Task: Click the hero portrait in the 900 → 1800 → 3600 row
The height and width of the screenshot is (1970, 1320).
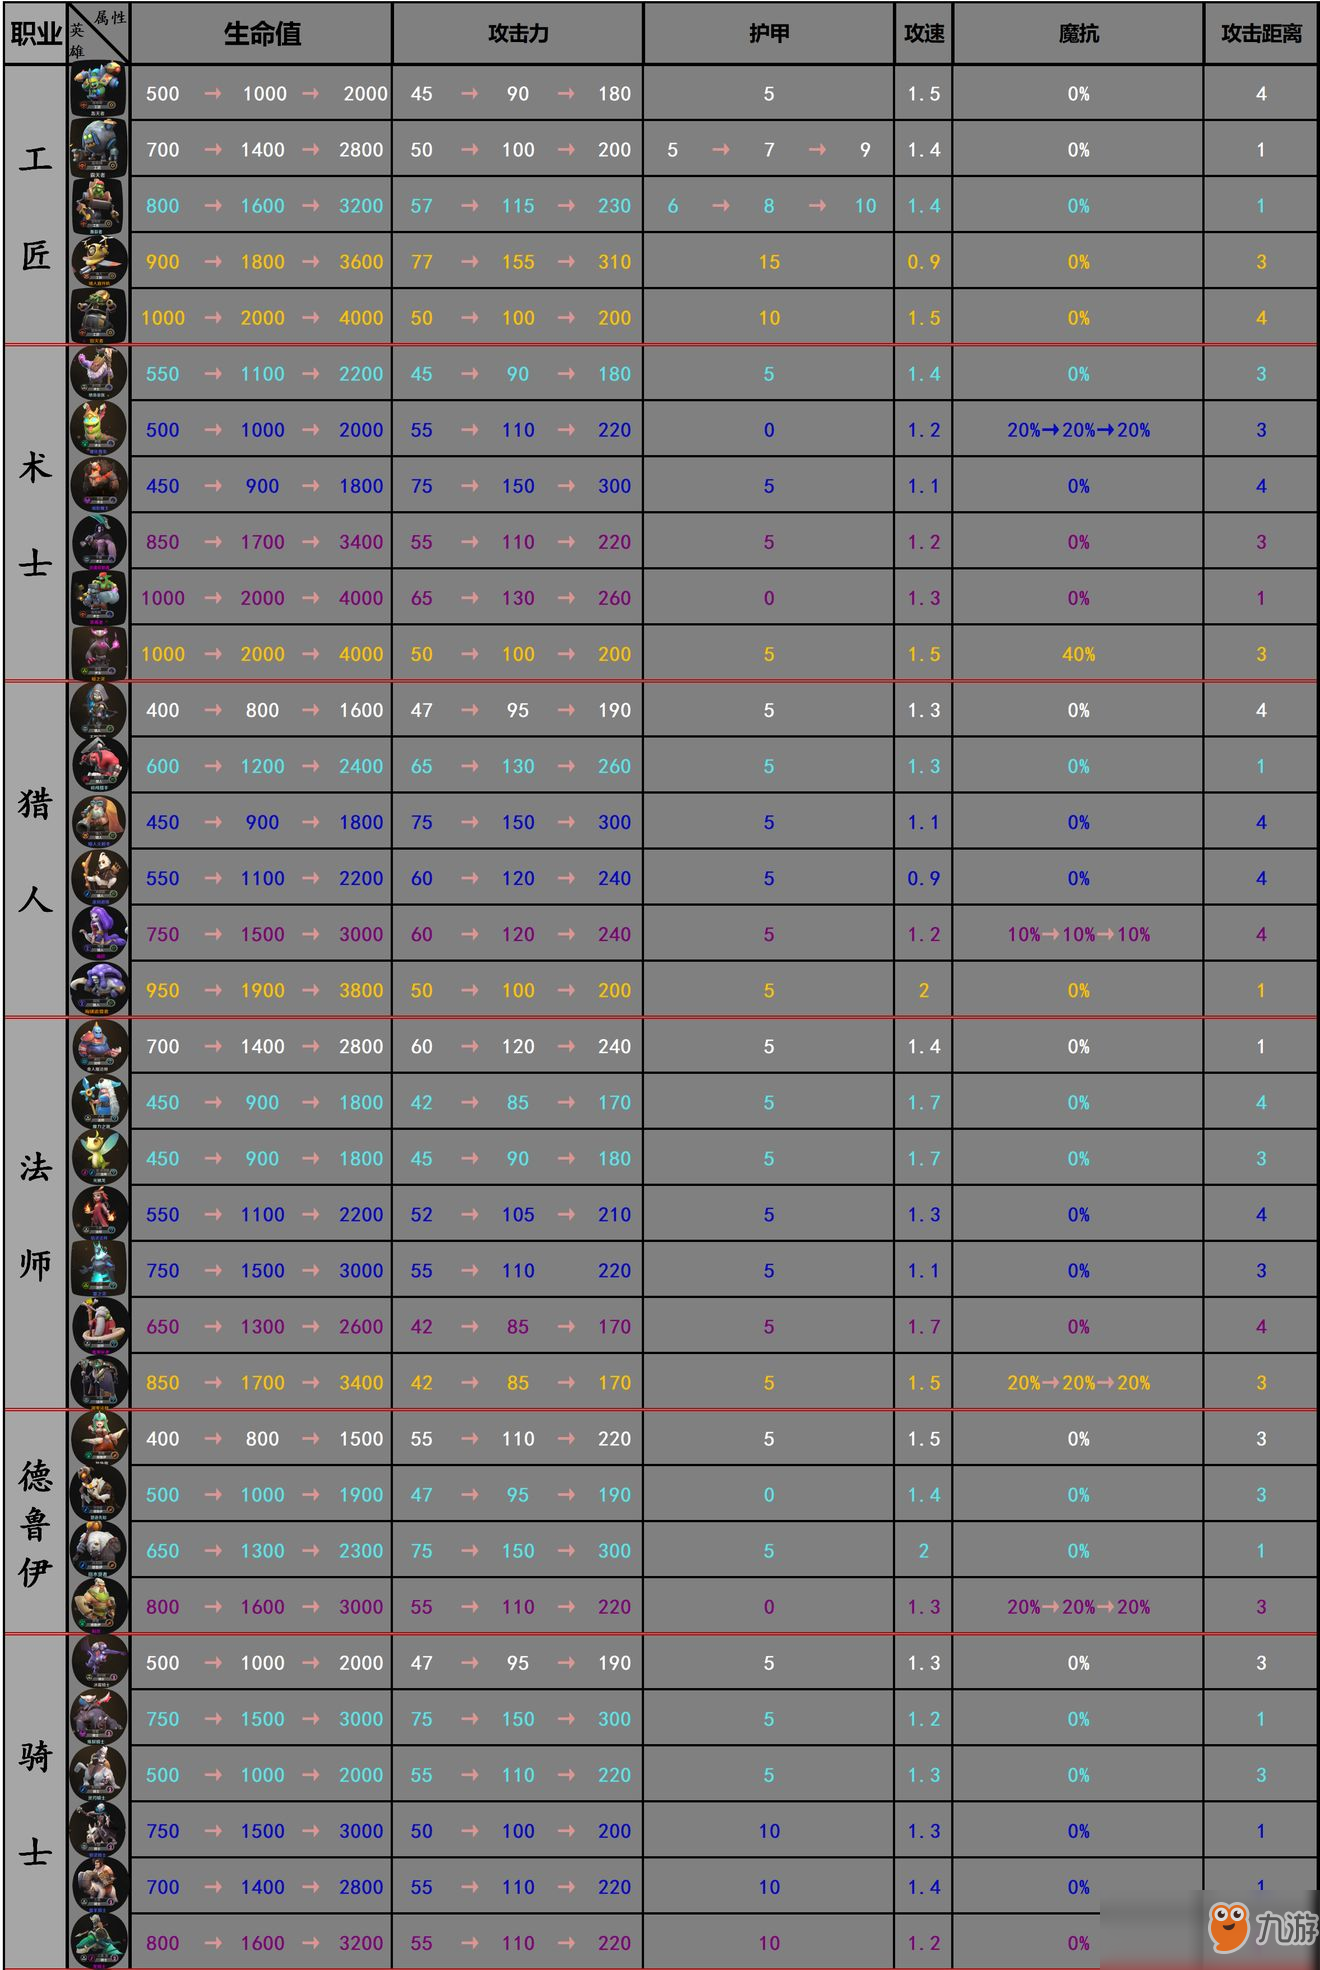Action: (x=99, y=261)
